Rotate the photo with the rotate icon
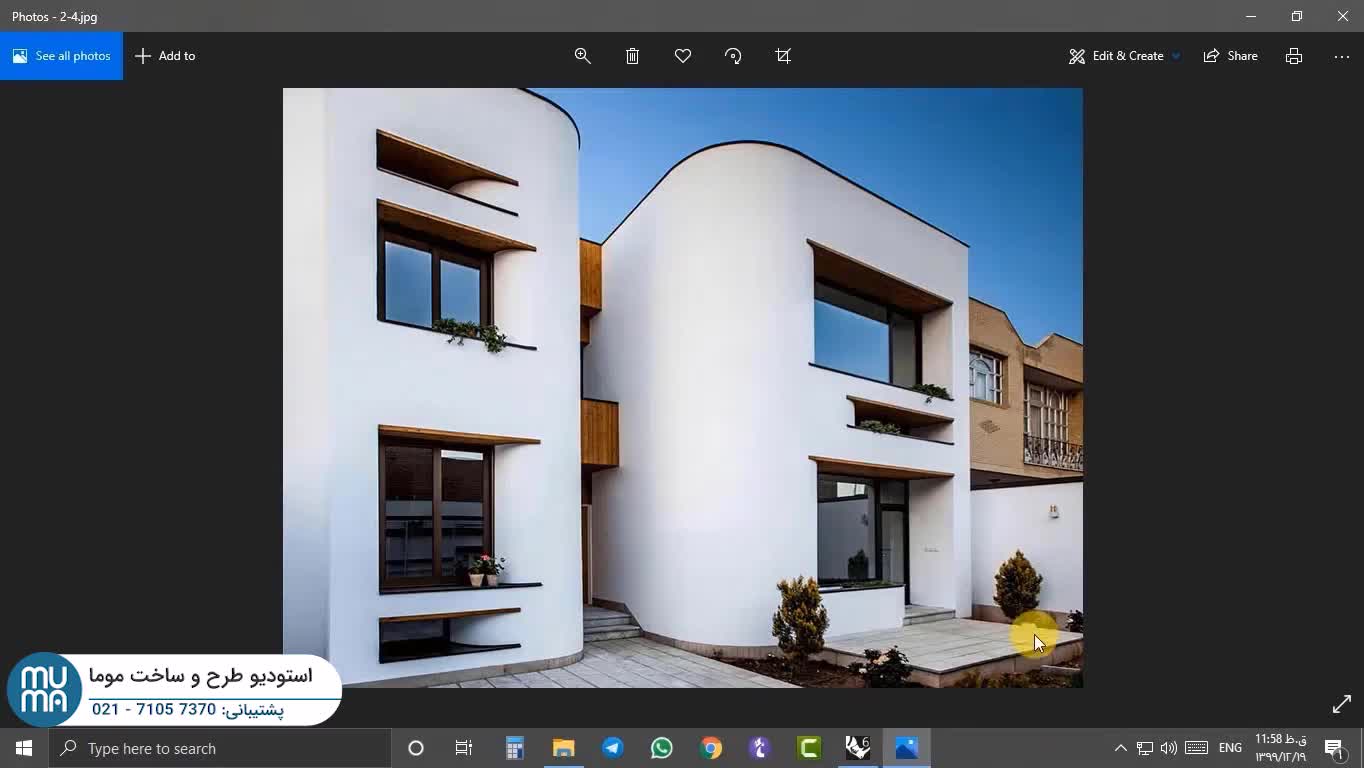 pyautogui.click(x=733, y=56)
